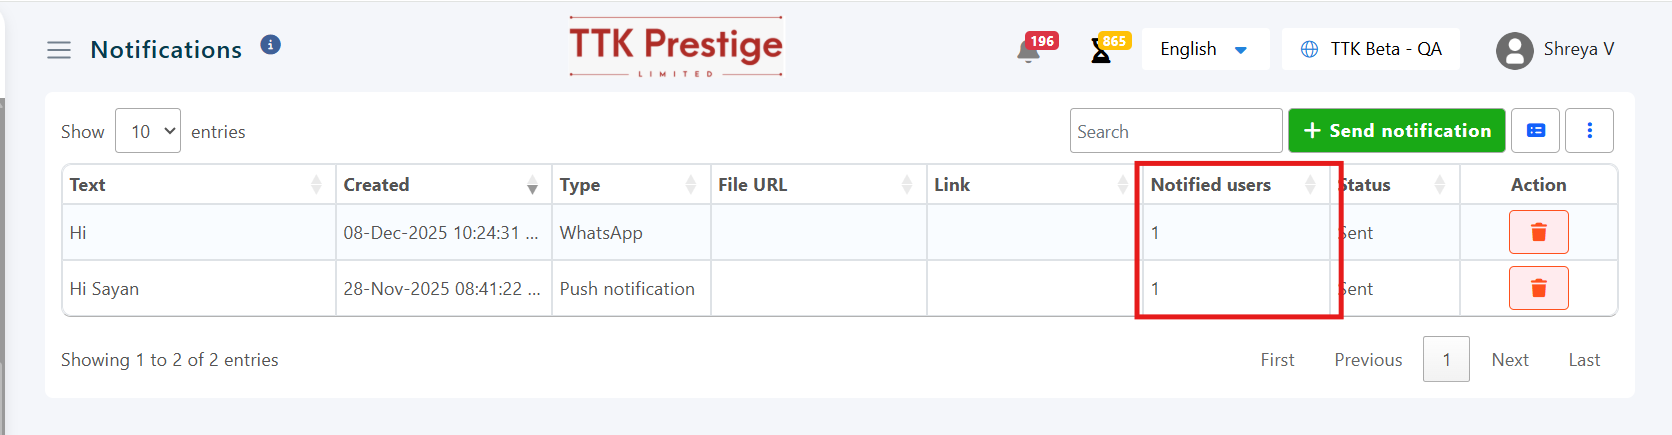This screenshot has height=435, width=1672.
Task: Click the Notifications info icon
Action: click(x=270, y=45)
